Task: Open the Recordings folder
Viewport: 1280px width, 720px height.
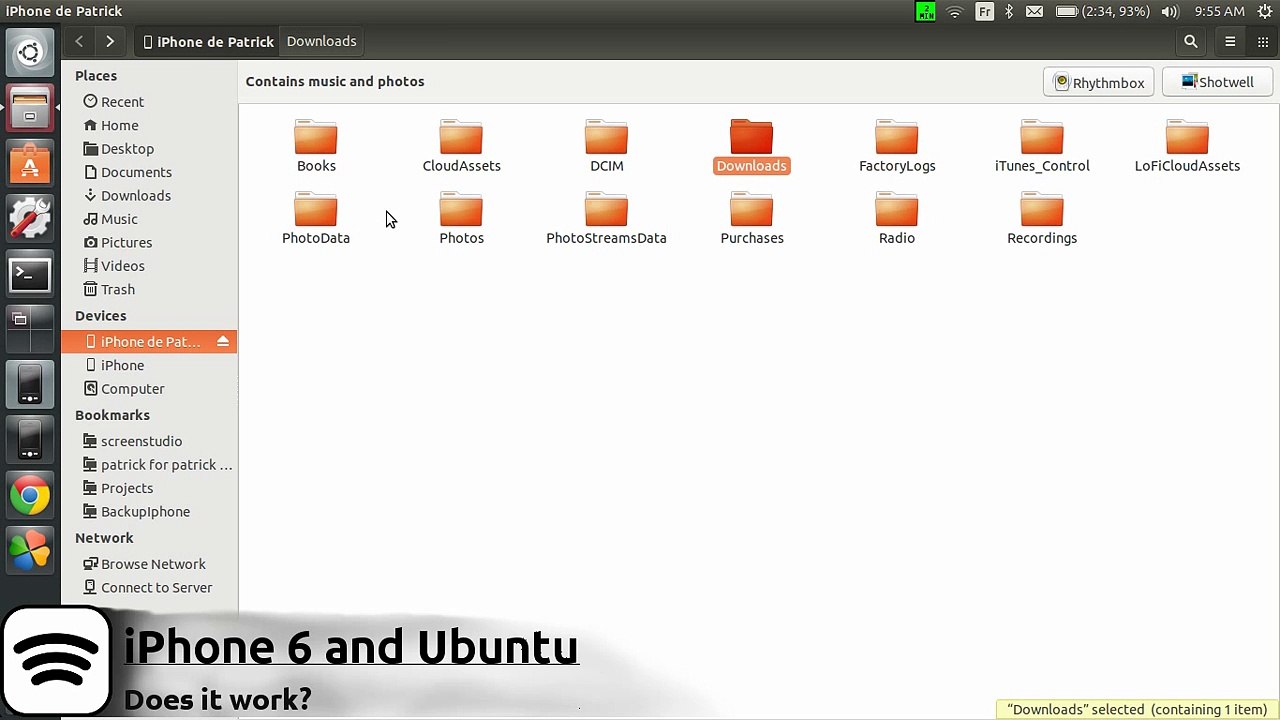Action: pyautogui.click(x=1042, y=219)
